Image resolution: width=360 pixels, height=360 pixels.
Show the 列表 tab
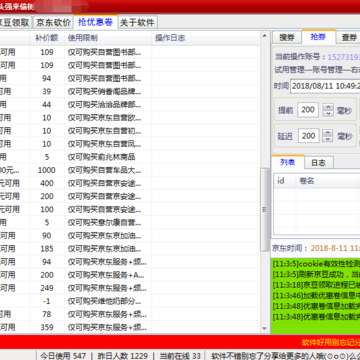point(287,163)
